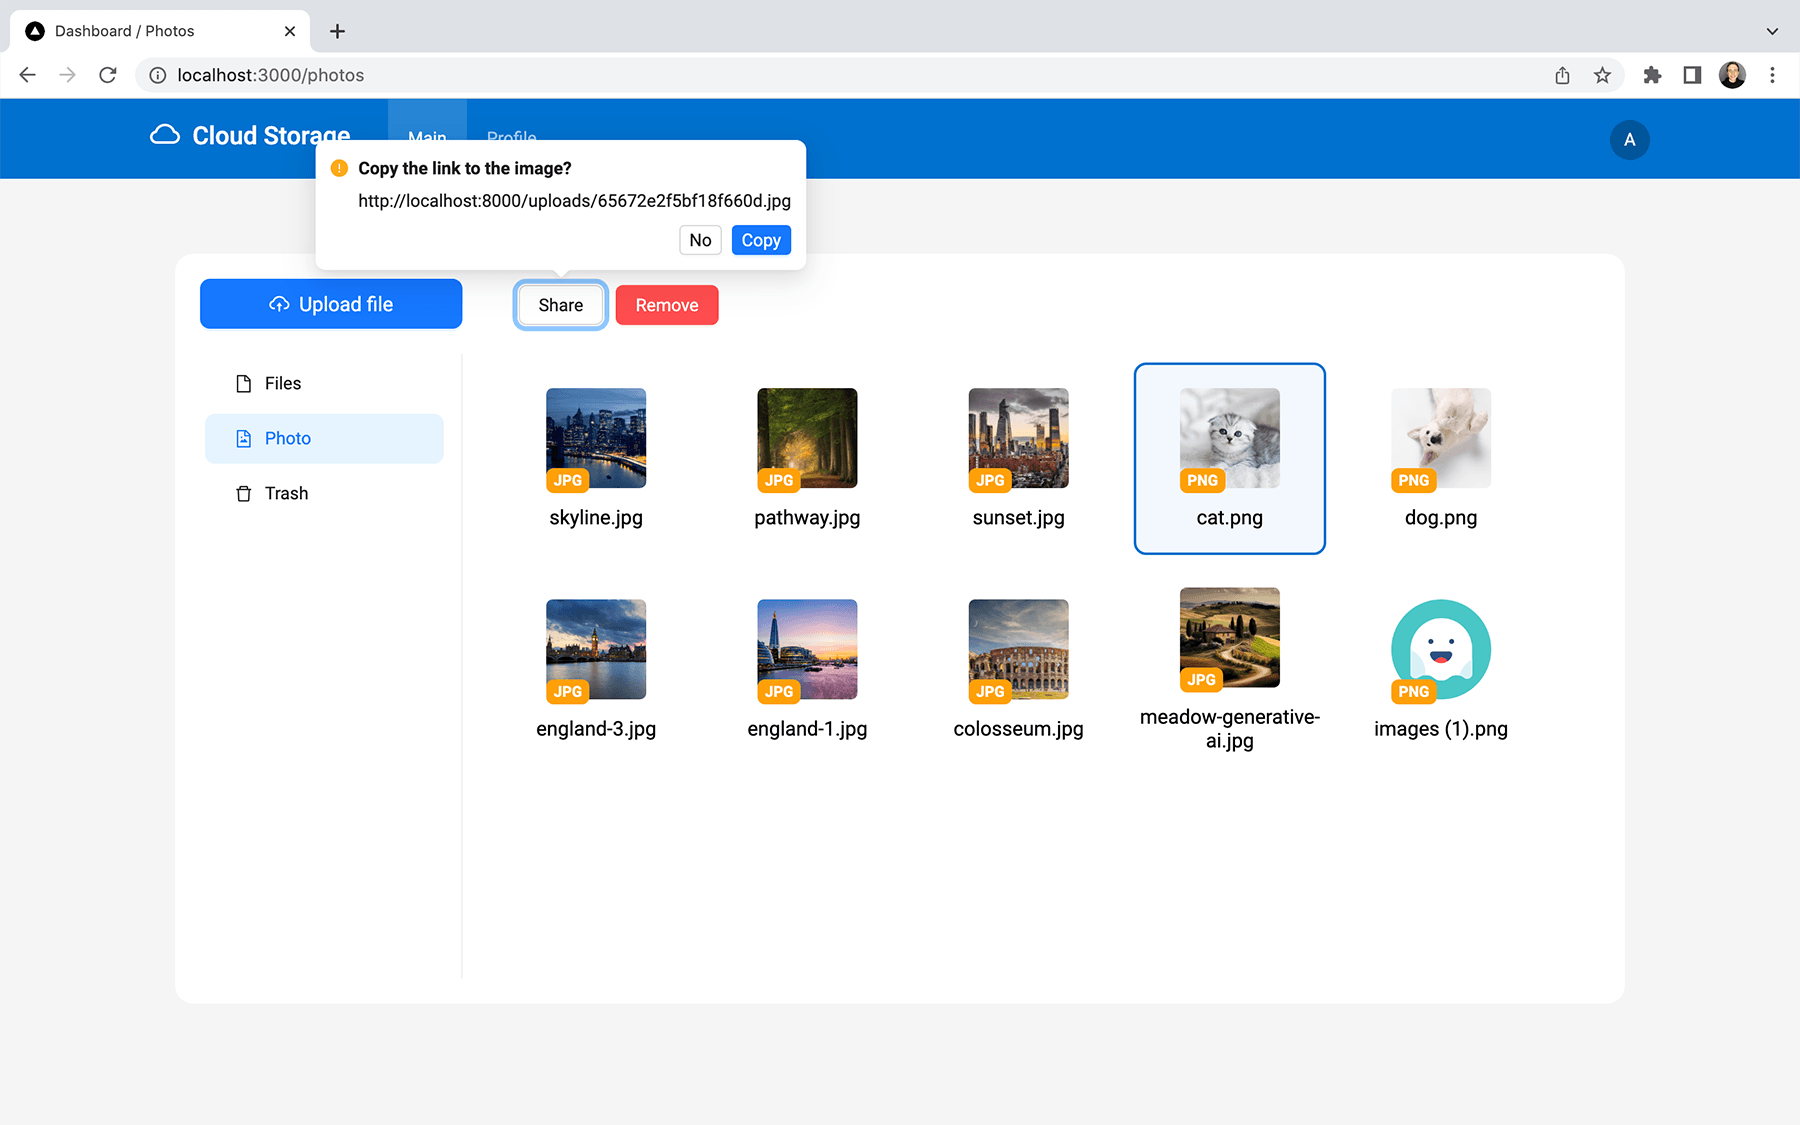Click the user avatar 'A' in header
1800x1125 pixels.
click(1629, 140)
